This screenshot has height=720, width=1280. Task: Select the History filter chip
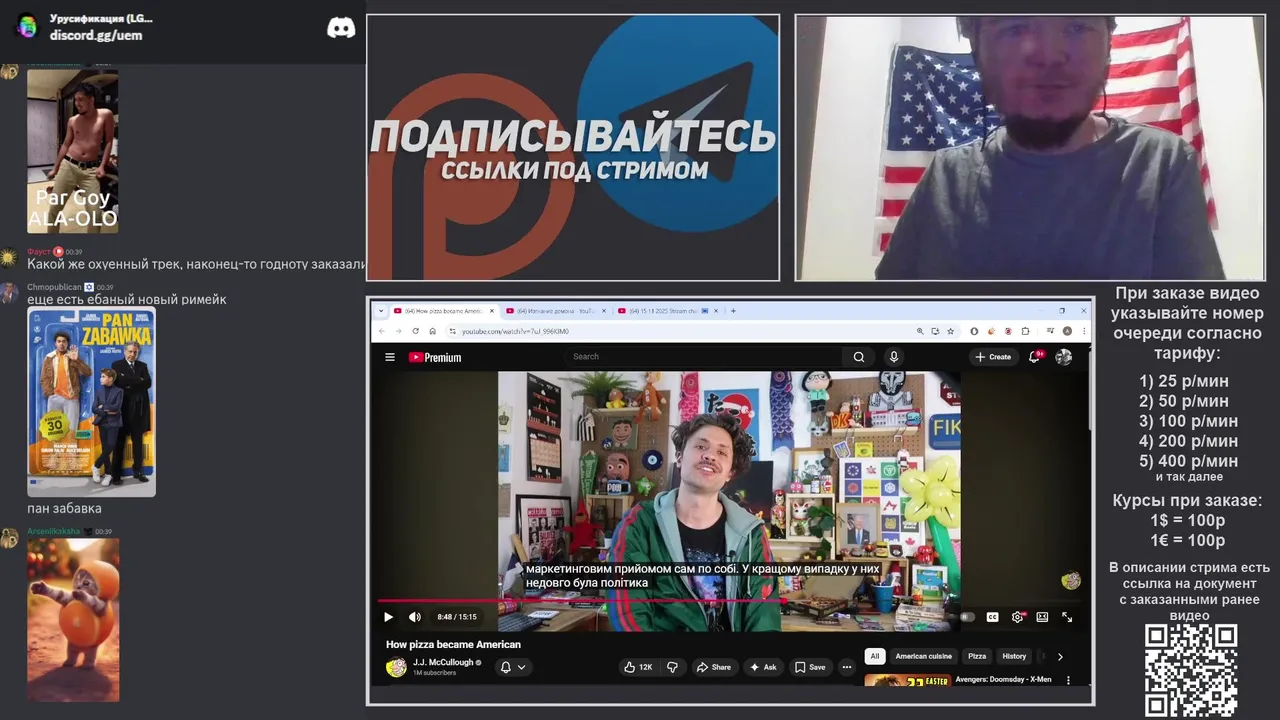(x=1014, y=656)
